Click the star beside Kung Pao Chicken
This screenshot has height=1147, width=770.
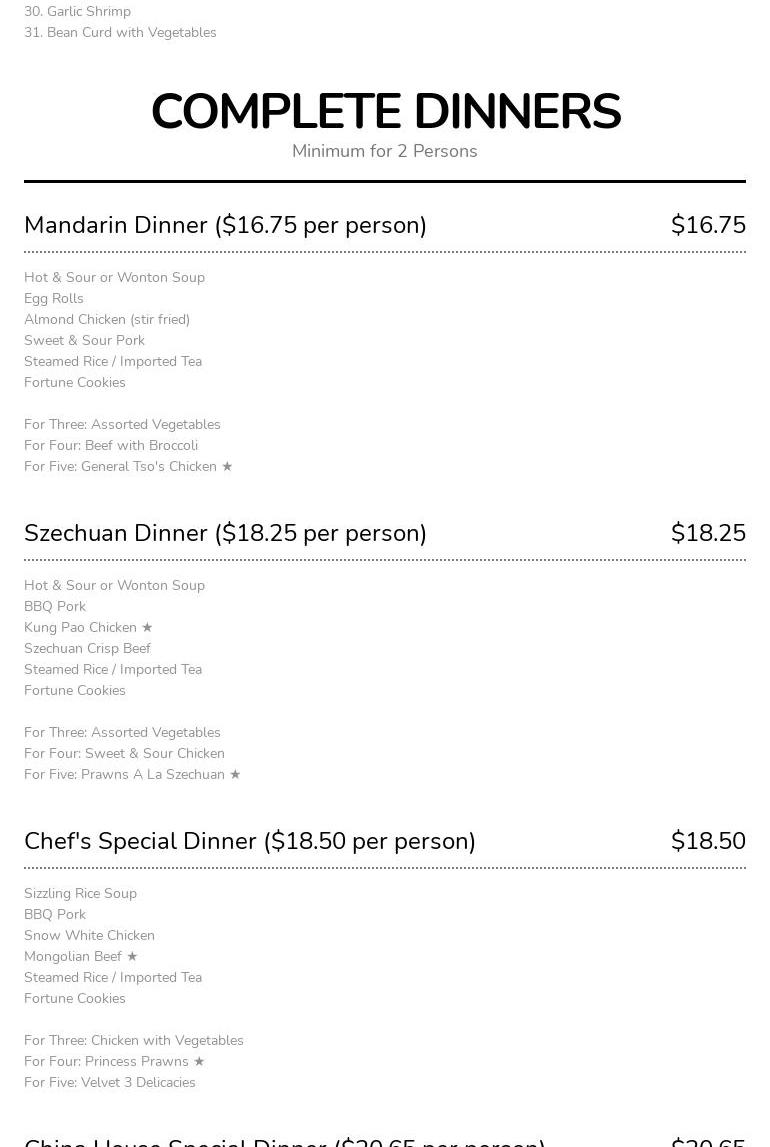147,628
